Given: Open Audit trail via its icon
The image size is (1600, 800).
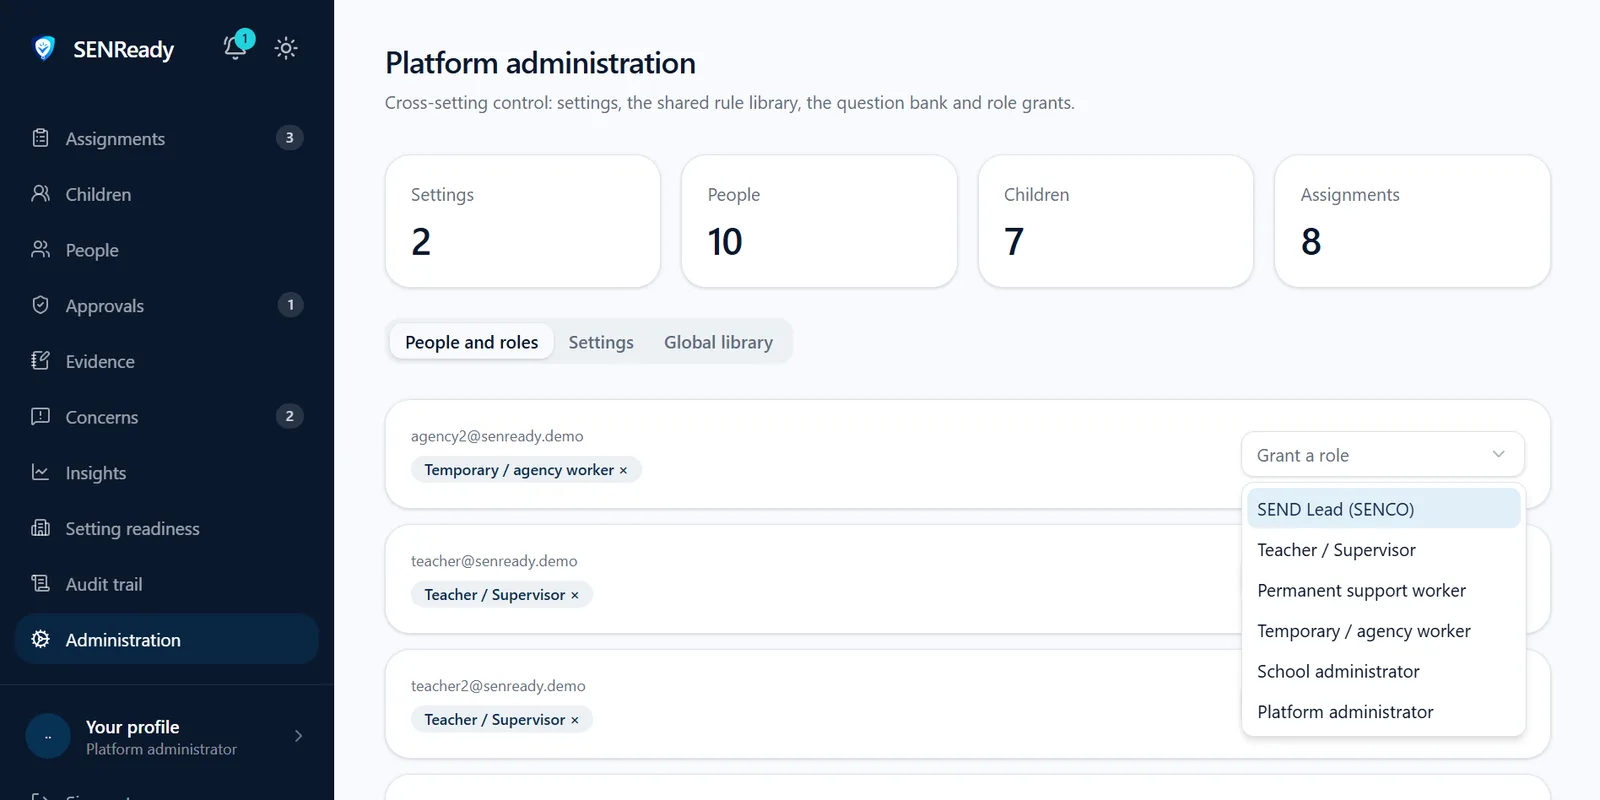Looking at the screenshot, I should 40,583.
